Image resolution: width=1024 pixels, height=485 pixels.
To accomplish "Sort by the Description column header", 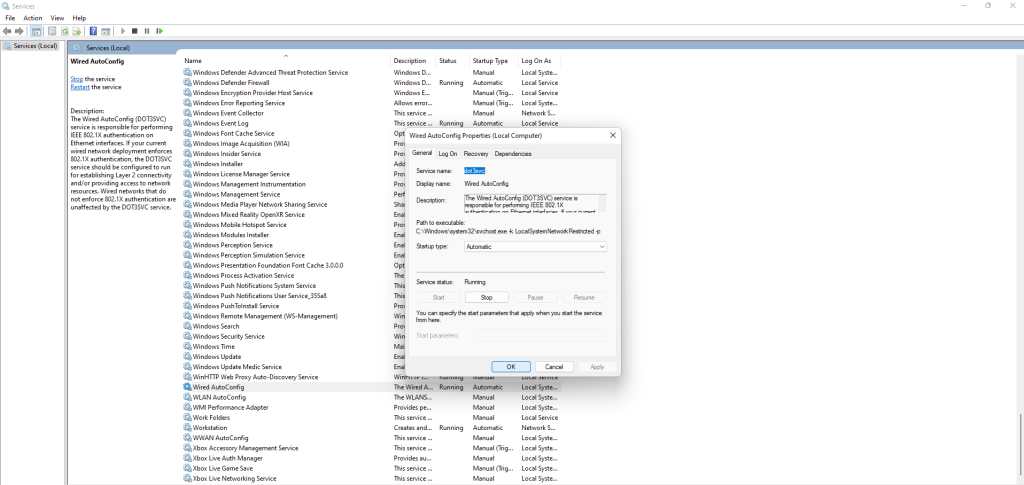I will tap(413, 61).
